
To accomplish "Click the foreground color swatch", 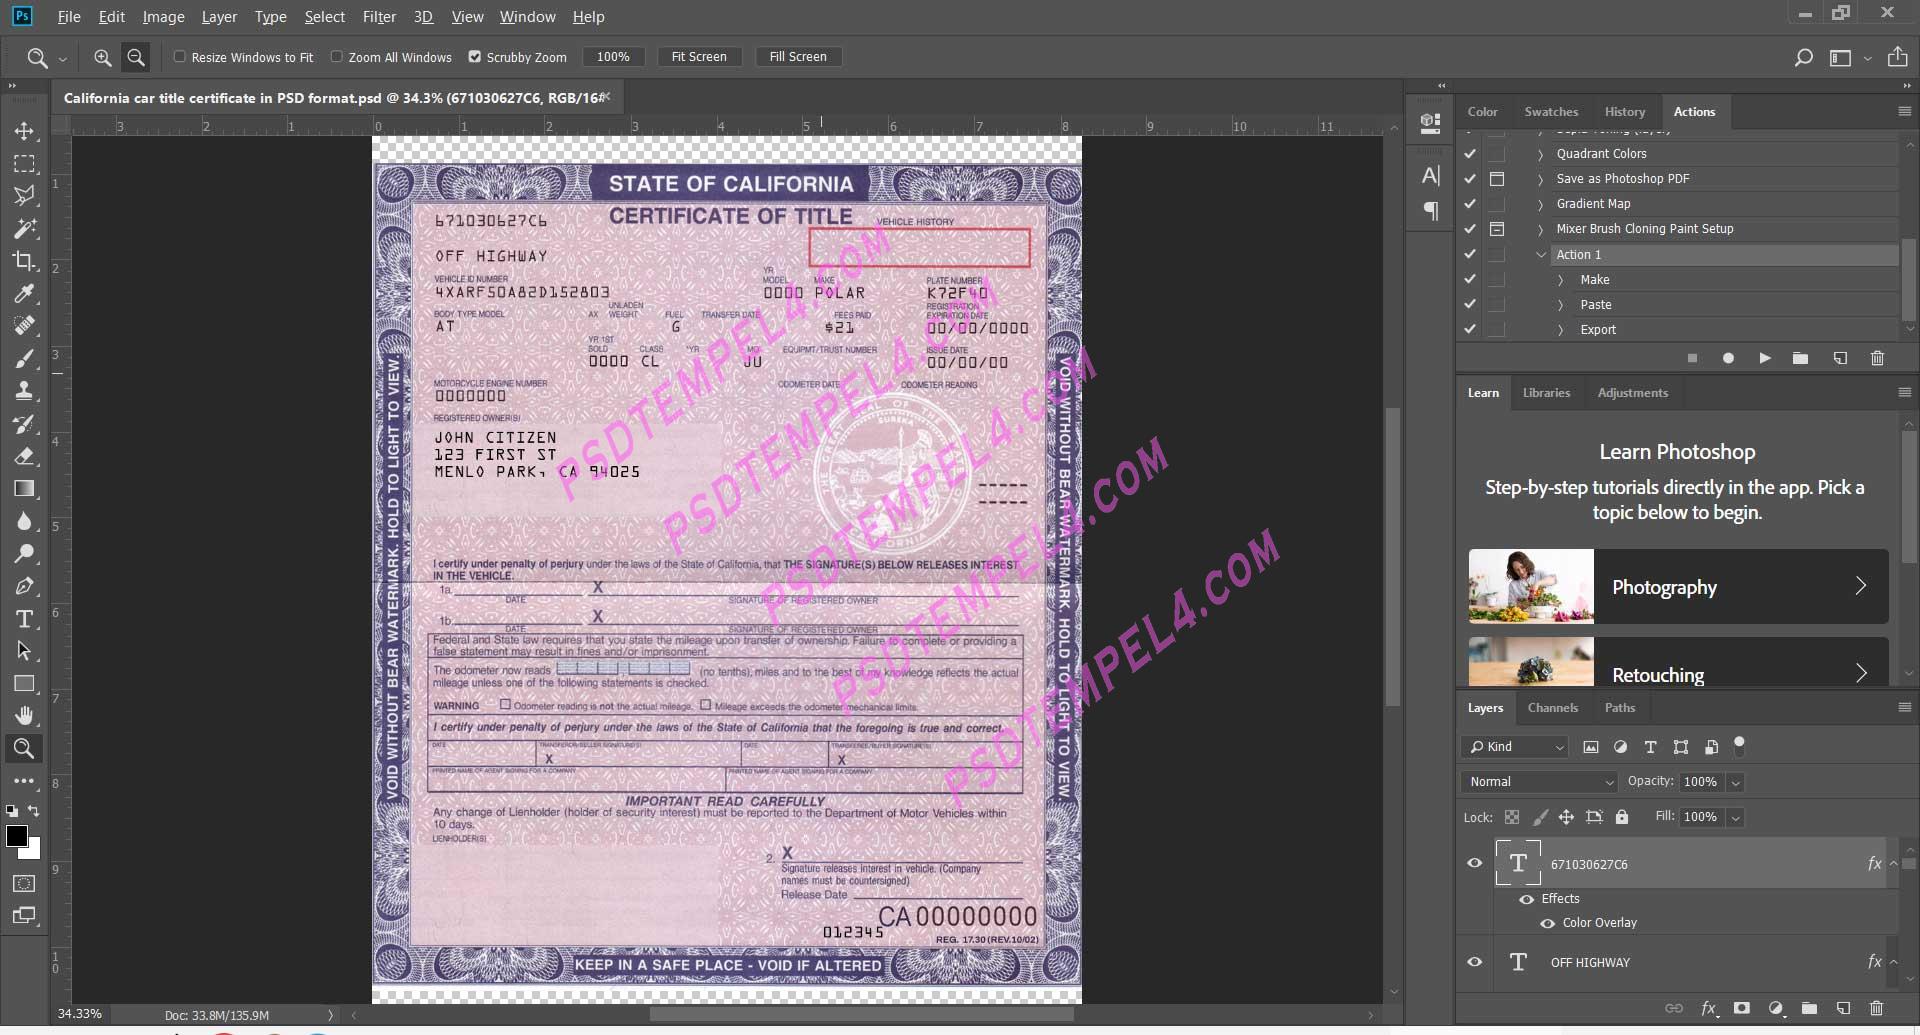I will 17,837.
